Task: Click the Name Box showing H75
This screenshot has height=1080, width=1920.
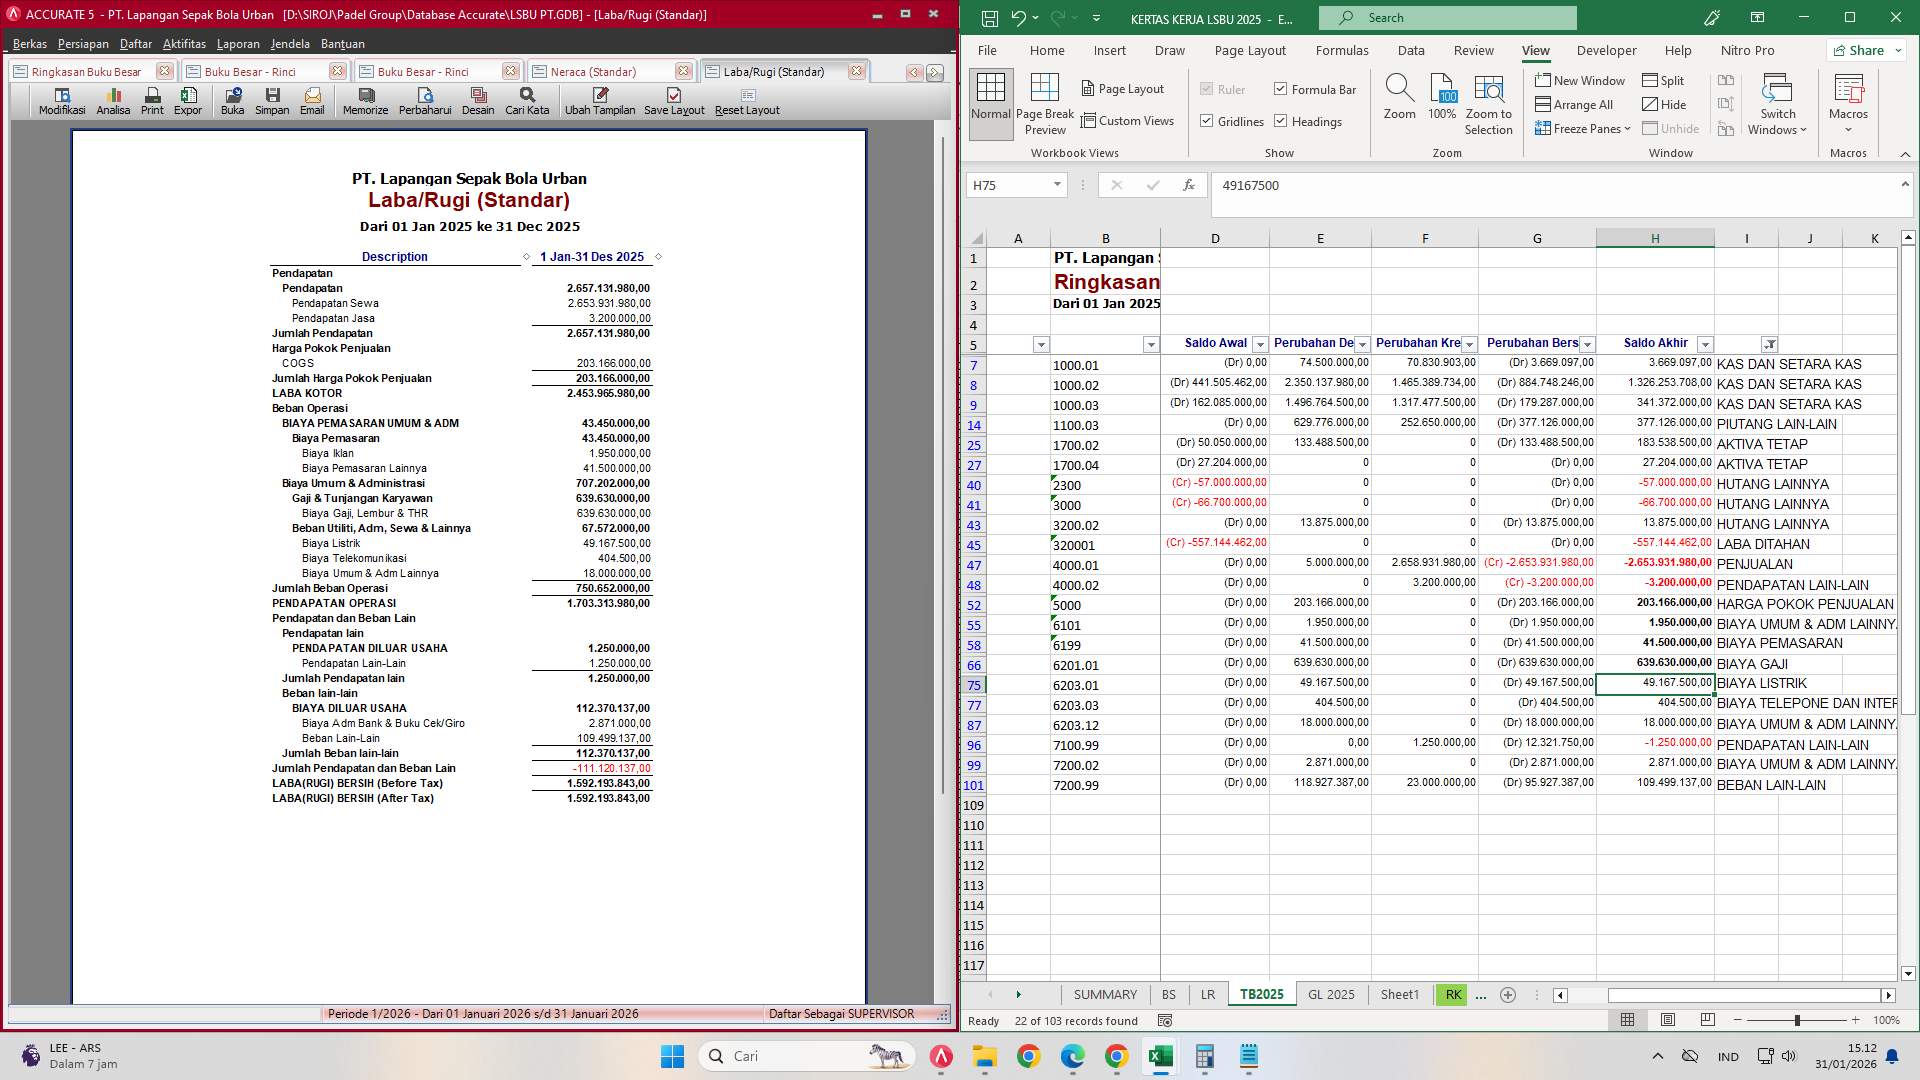Action: 1010,185
